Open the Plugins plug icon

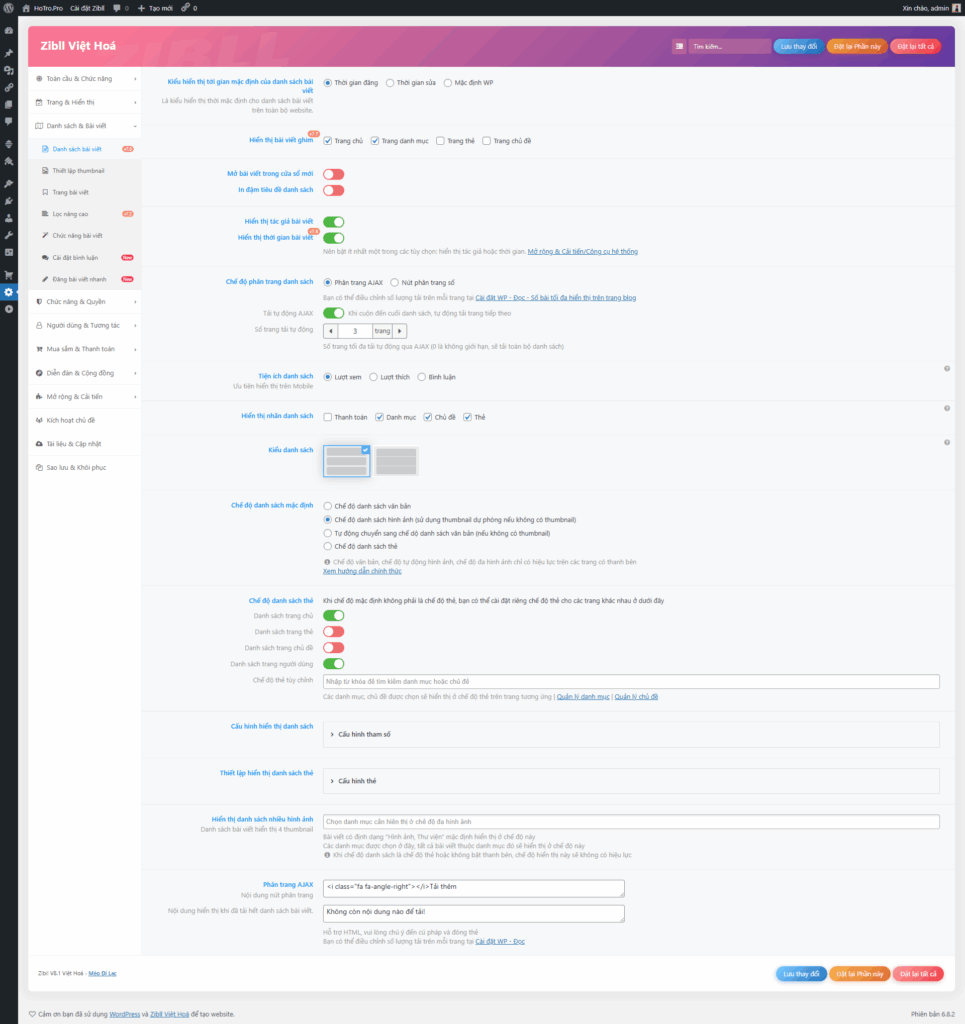pyautogui.click(x=8, y=201)
